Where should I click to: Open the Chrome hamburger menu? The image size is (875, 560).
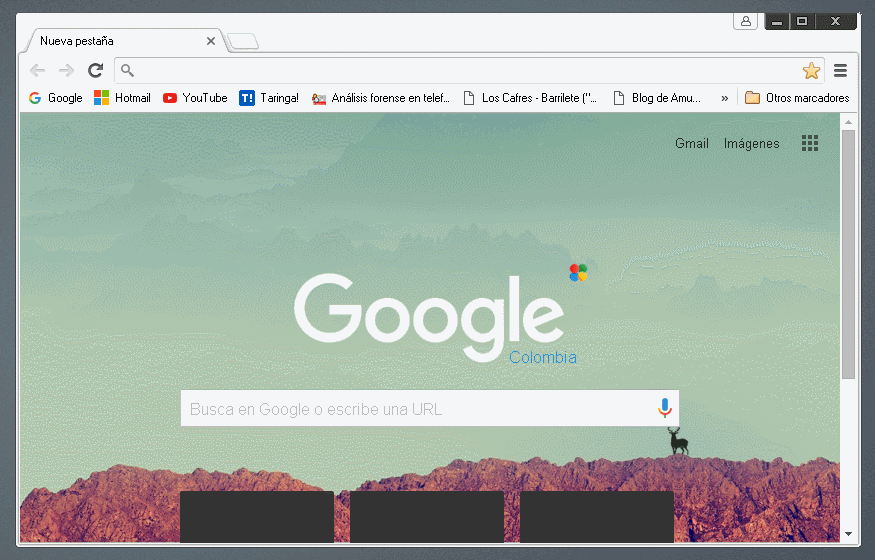click(x=840, y=70)
